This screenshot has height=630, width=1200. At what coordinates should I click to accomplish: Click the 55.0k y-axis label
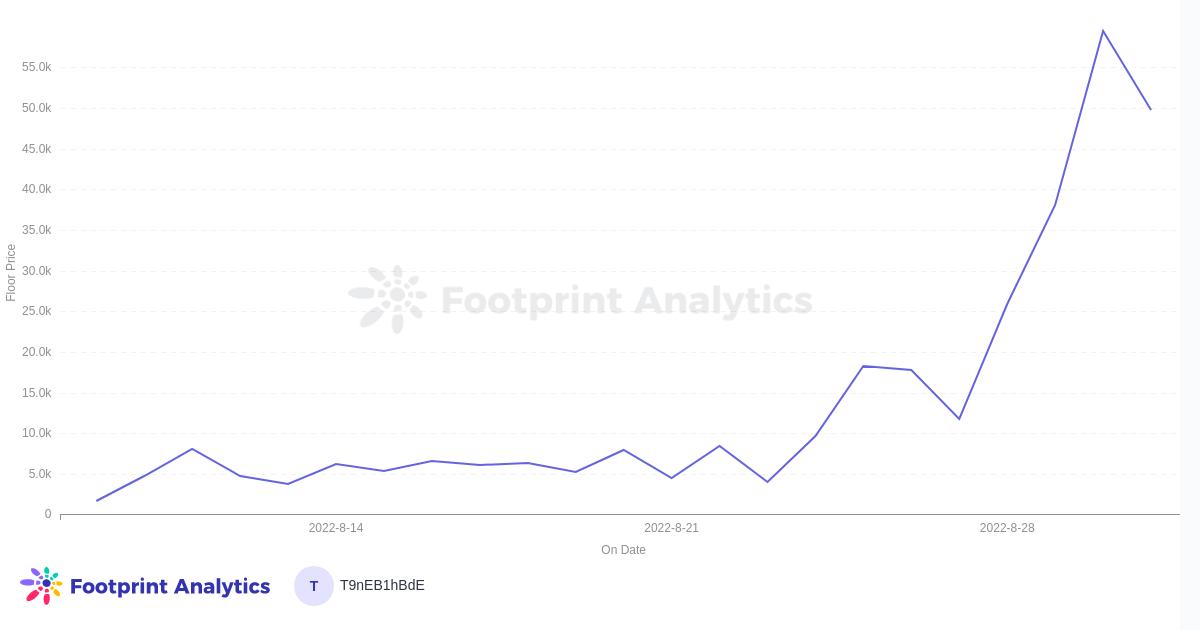(x=36, y=67)
